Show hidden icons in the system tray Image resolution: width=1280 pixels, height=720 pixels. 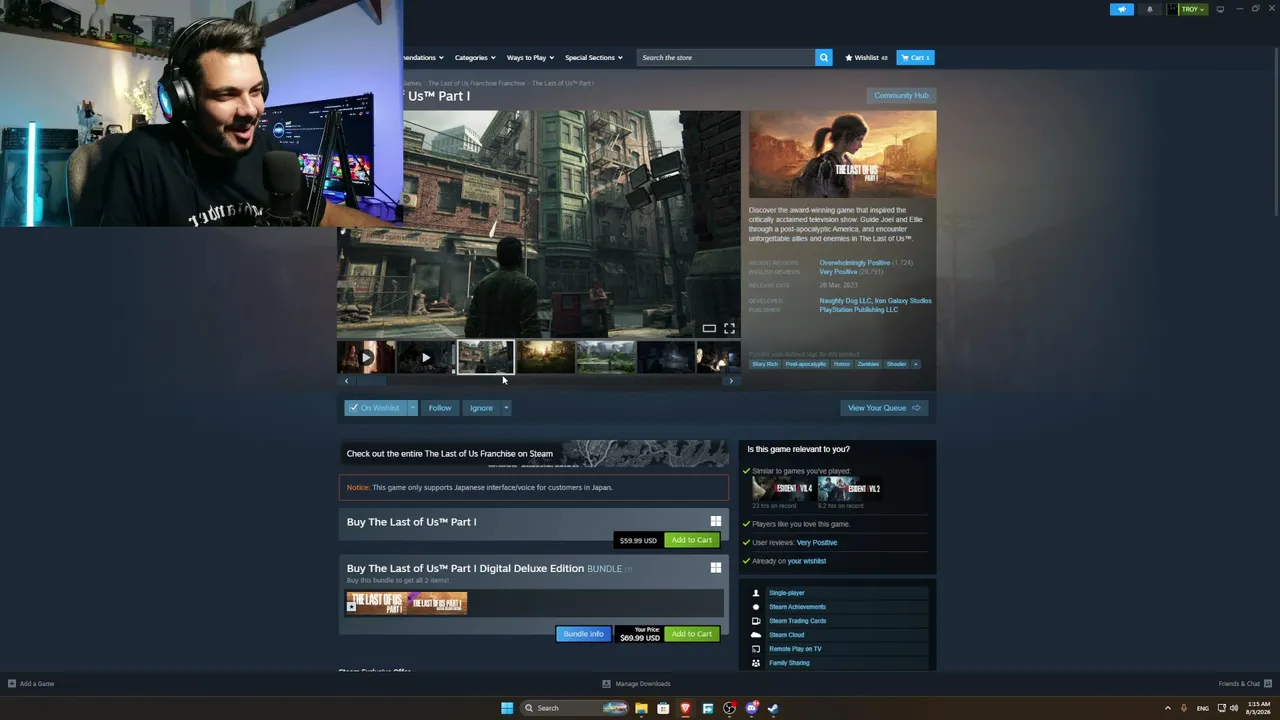pyautogui.click(x=1167, y=708)
